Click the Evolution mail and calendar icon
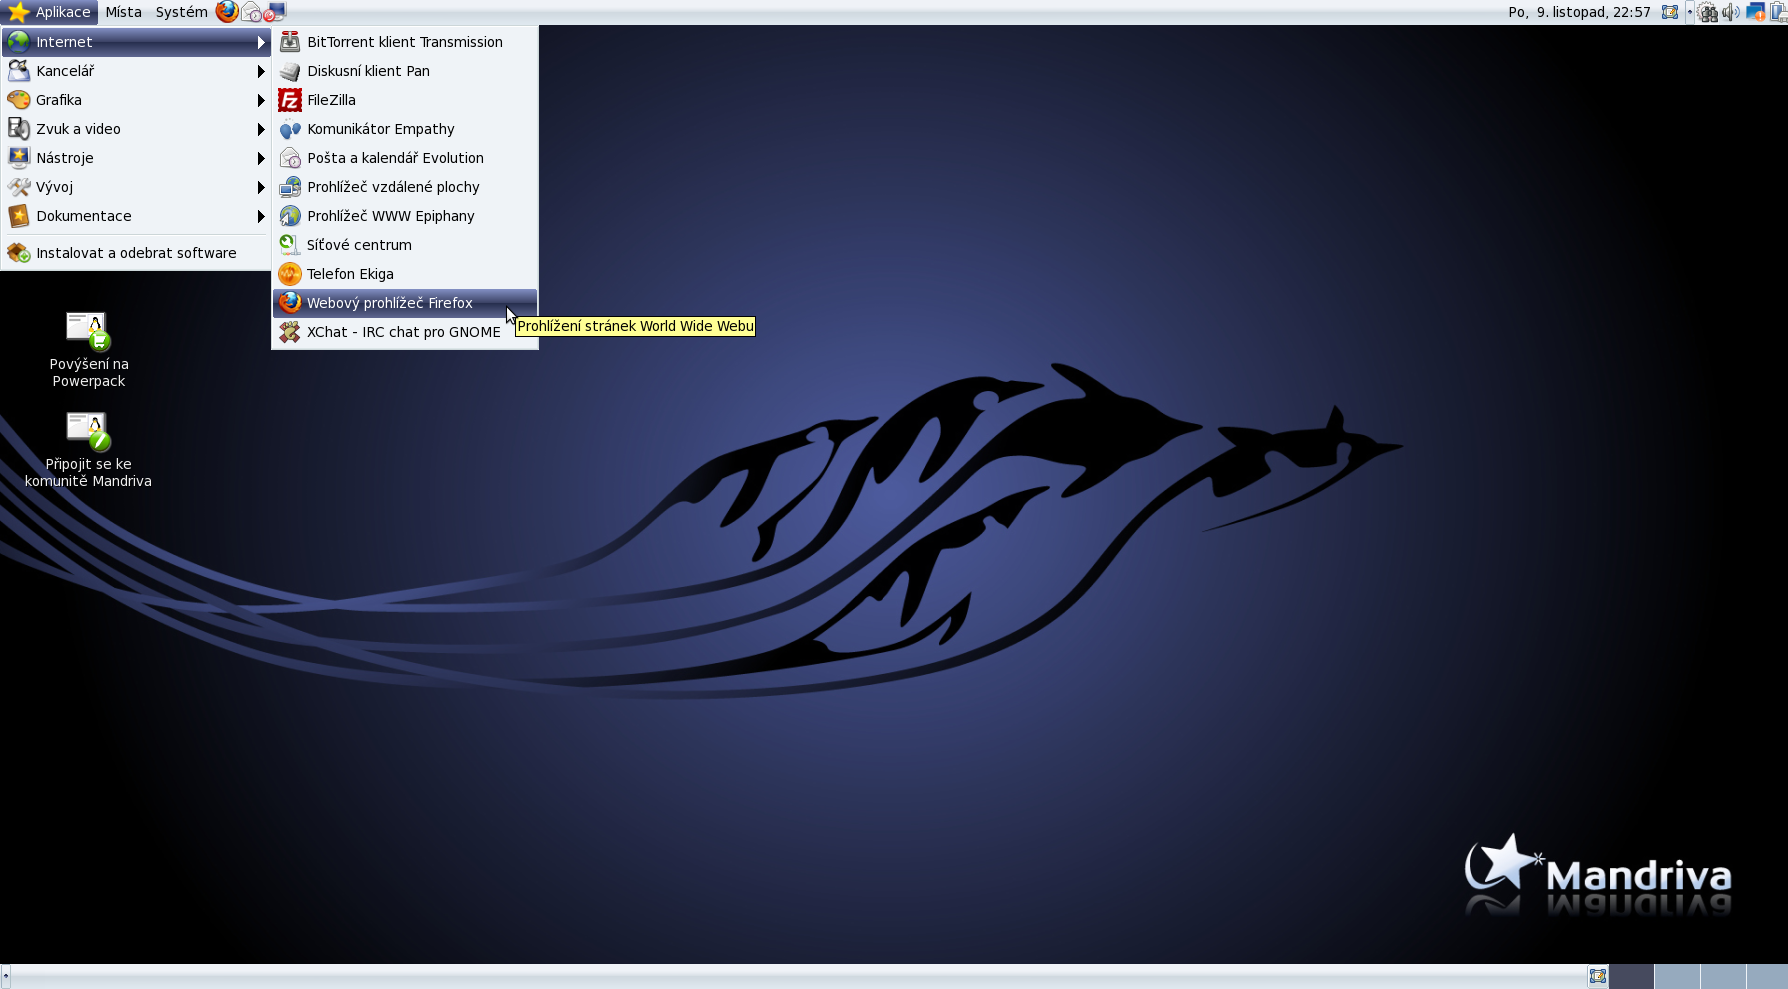1788x989 pixels. (x=290, y=158)
